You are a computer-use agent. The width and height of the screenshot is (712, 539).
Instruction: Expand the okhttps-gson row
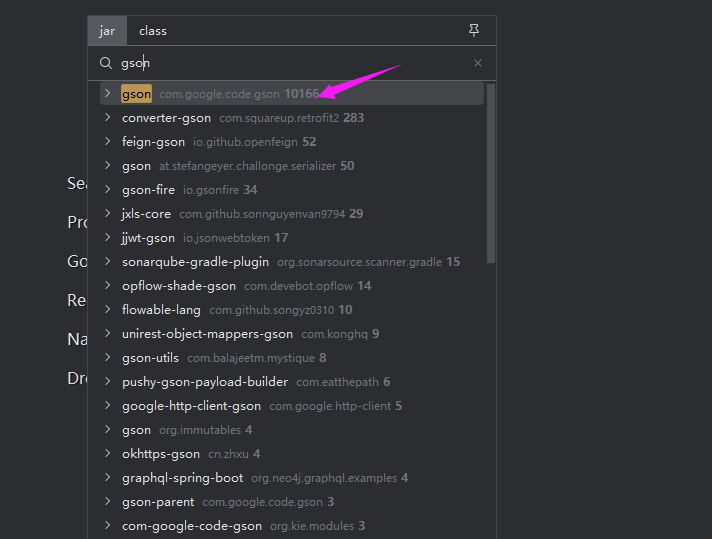(108, 454)
